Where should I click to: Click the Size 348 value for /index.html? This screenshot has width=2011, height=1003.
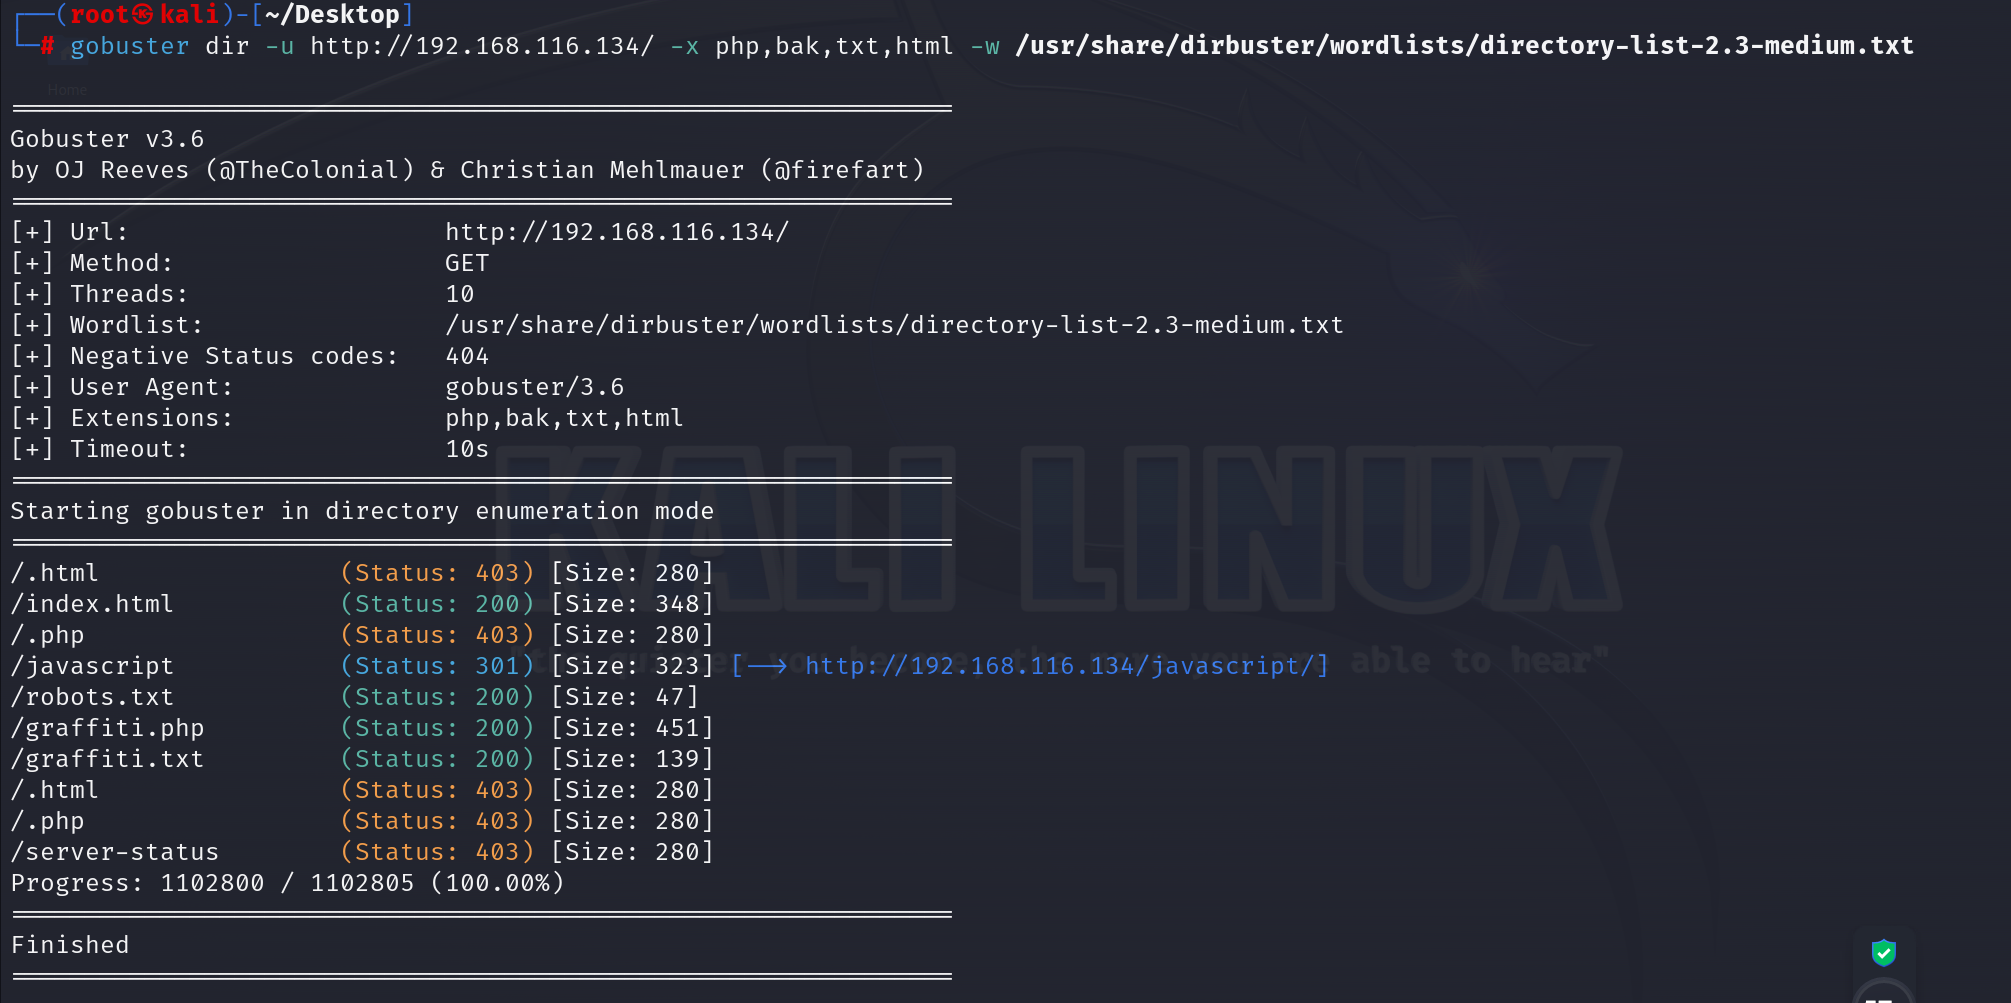(x=632, y=604)
